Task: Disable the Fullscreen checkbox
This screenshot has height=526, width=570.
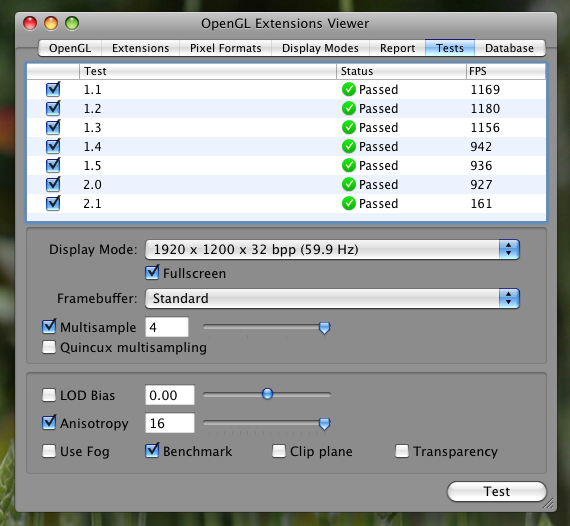Action: coord(152,273)
